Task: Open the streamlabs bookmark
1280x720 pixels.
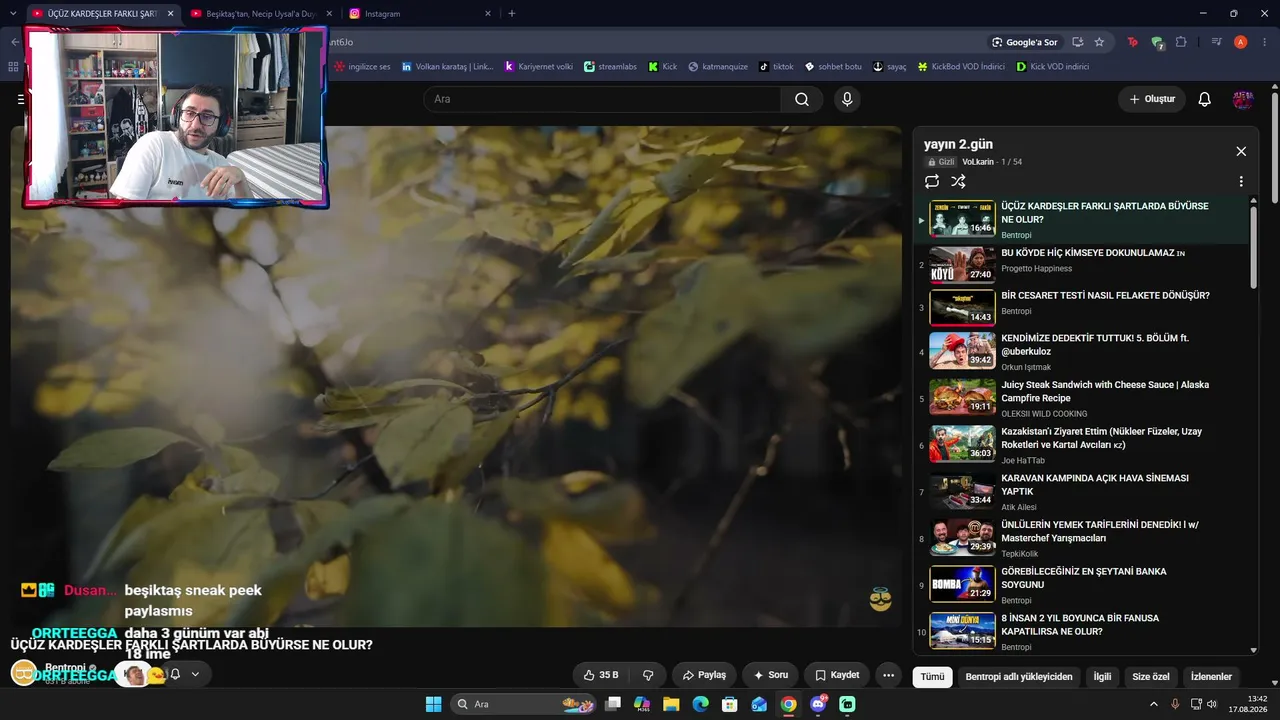Action: pos(610,67)
